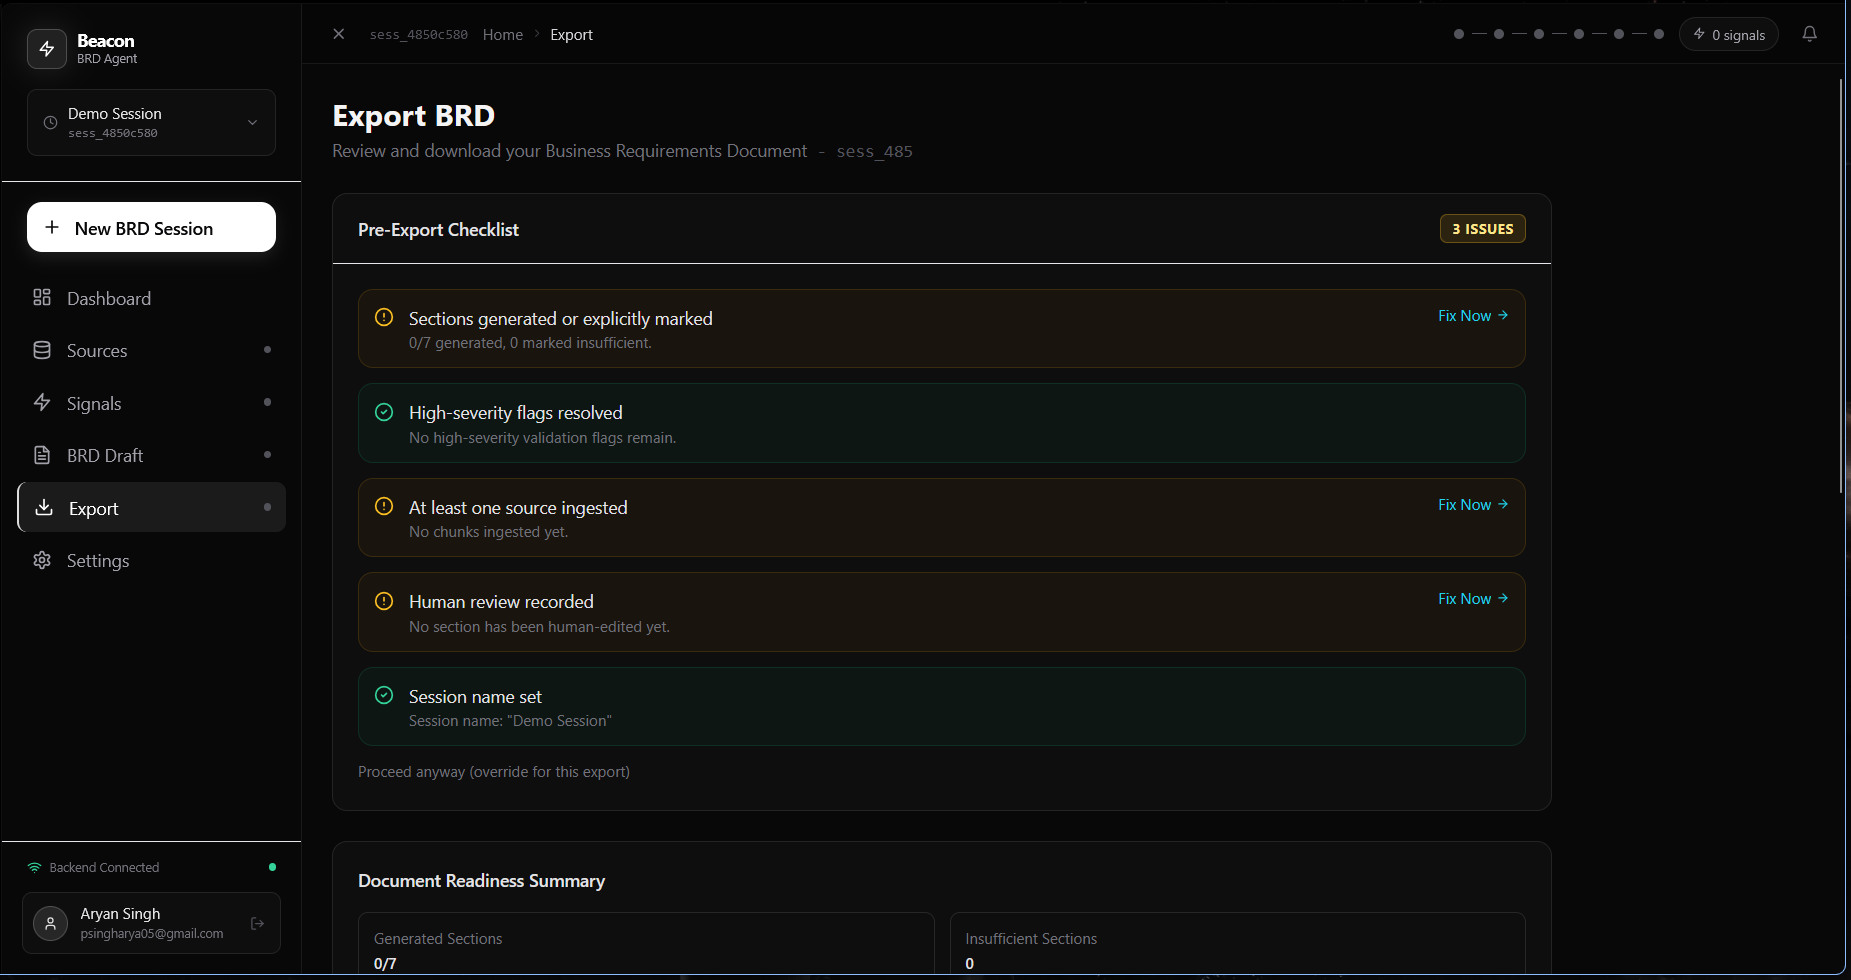Viewport: 1851px width, 980px height.
Task: Start a New BRD Session
Action: [x=151, y=227]
